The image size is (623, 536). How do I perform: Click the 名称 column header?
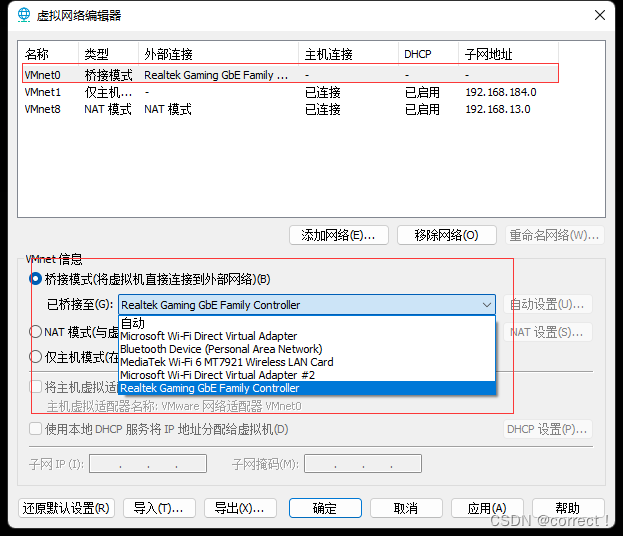pyautogui.click(x=49, y=54)
